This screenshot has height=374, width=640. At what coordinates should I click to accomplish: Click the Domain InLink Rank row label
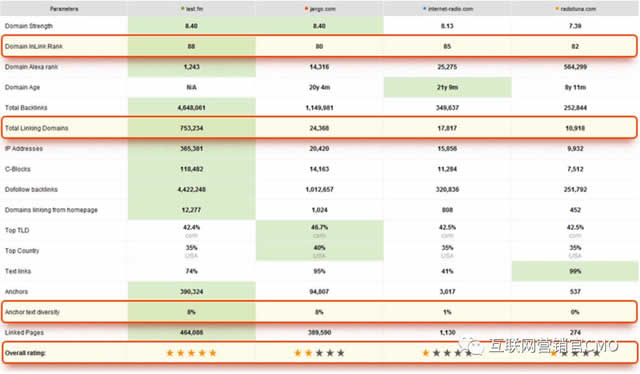click(x=34, y=47)
